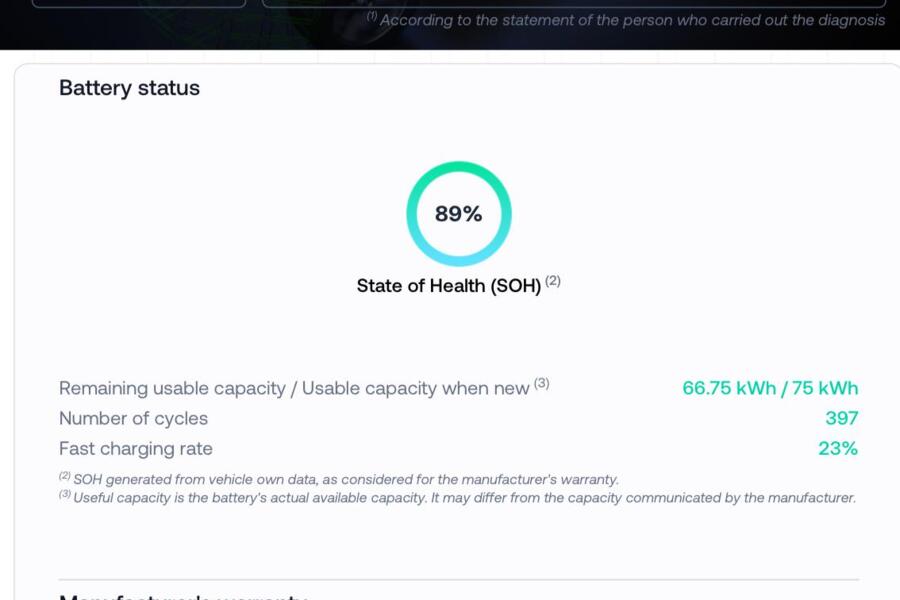
Task: Click the diagnosis statement footnote at top
Action: coord(632,20)
